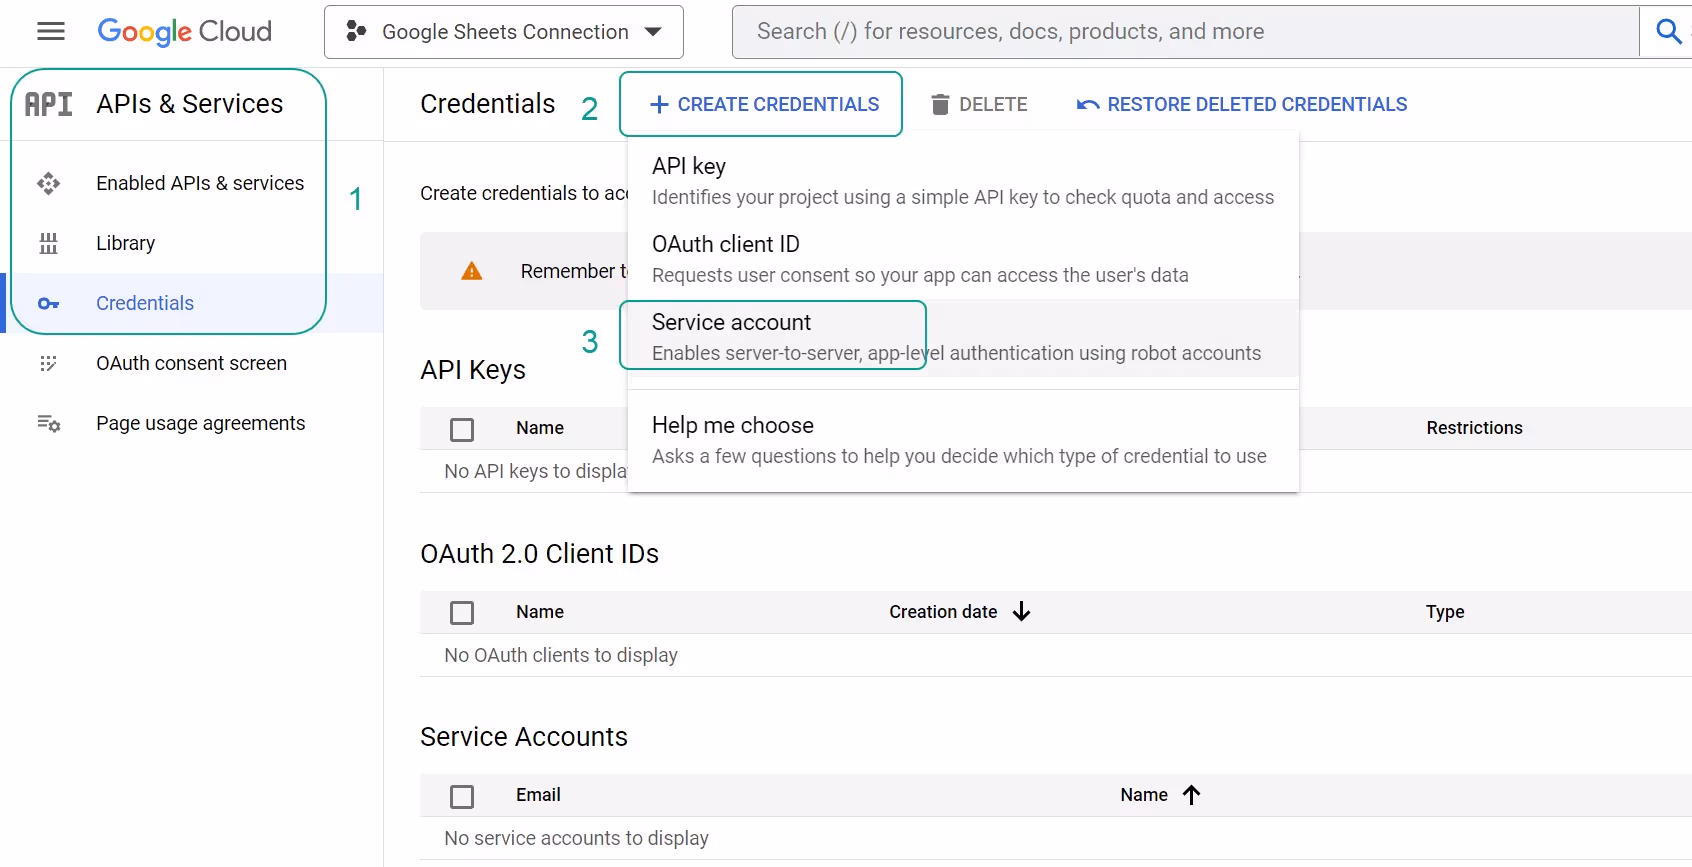Open the Google Sheets Connection project dropdown
The image size is (1692, 867).
504,32
